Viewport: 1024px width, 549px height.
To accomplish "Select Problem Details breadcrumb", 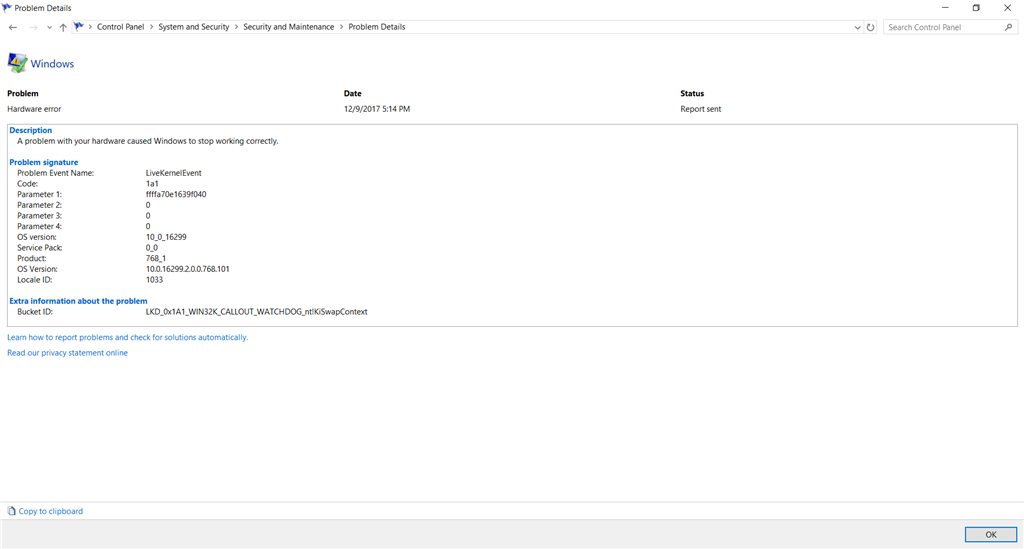I will 377,27.
